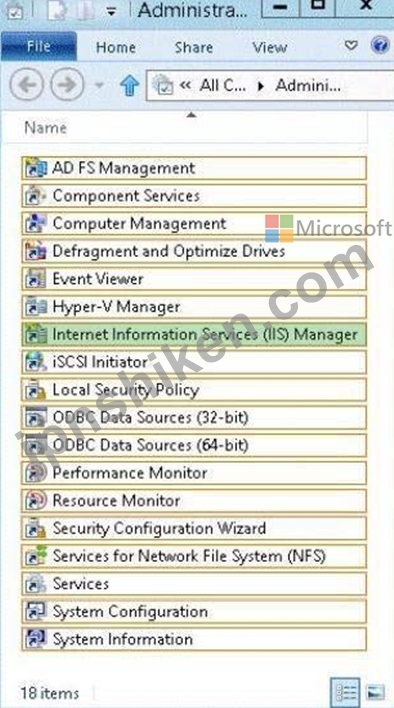The height and width of the screenshot is (708, 394).
Task: Select the Defragment and Optimize Drives icon
Action: tap(35, 251)
